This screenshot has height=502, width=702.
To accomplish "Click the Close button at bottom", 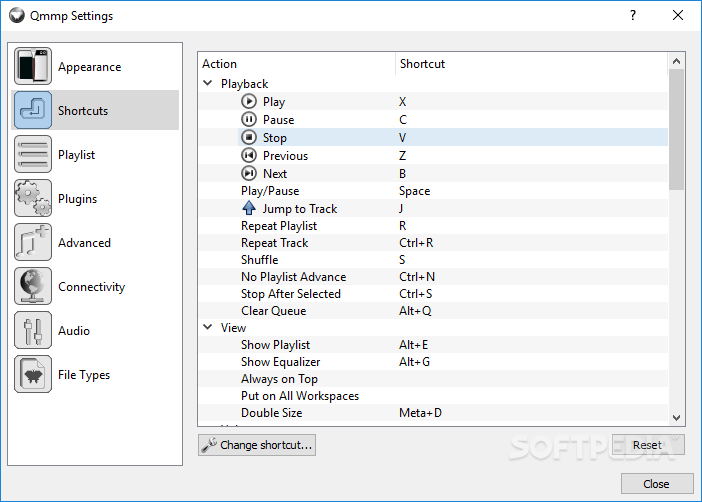I will [x=657, y=484].
